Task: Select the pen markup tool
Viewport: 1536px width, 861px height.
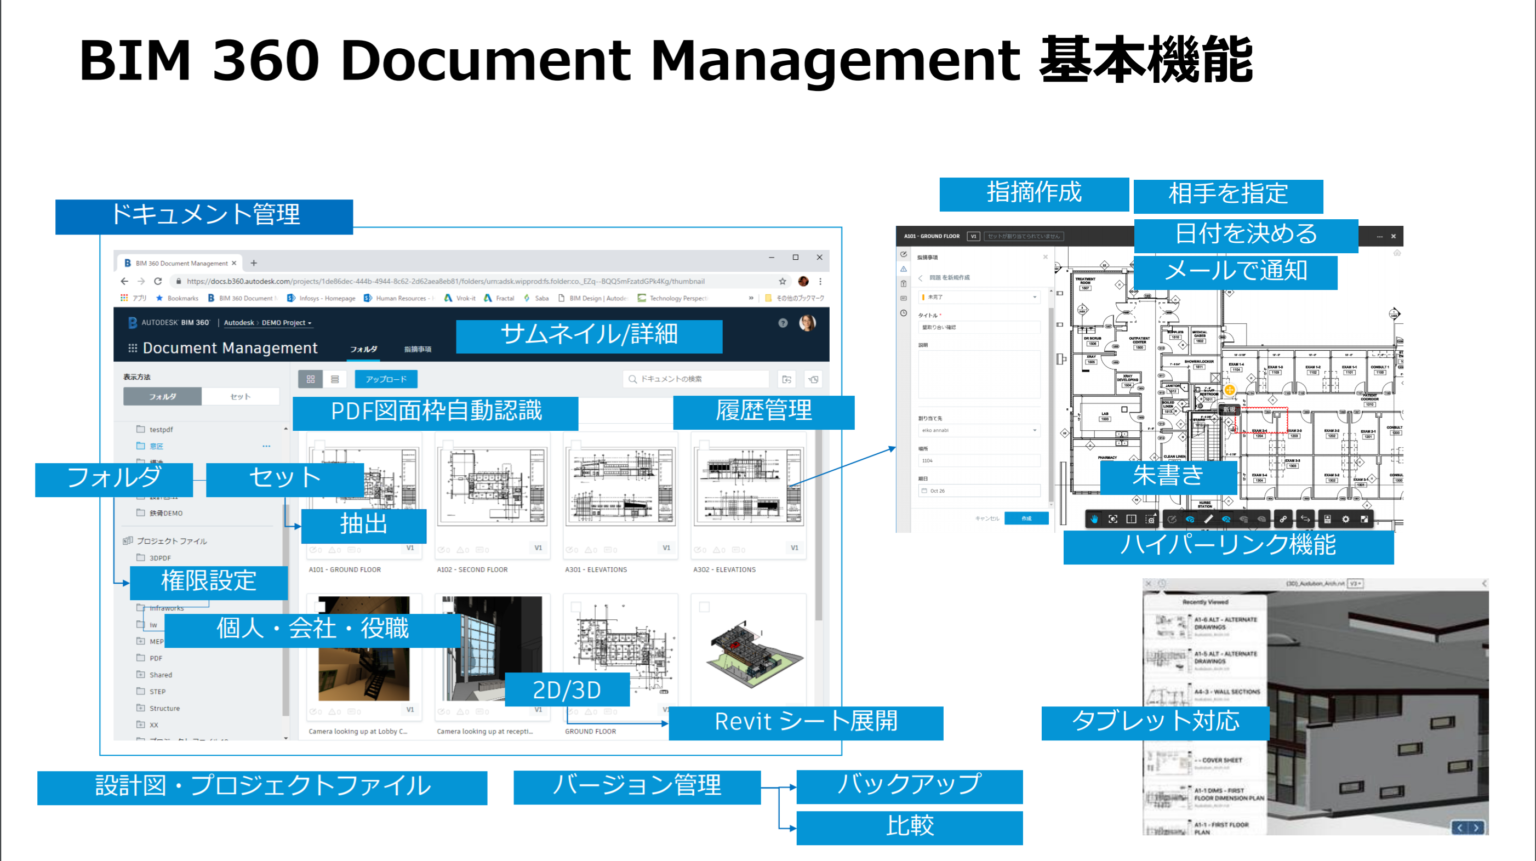Action: point(1209,519)
